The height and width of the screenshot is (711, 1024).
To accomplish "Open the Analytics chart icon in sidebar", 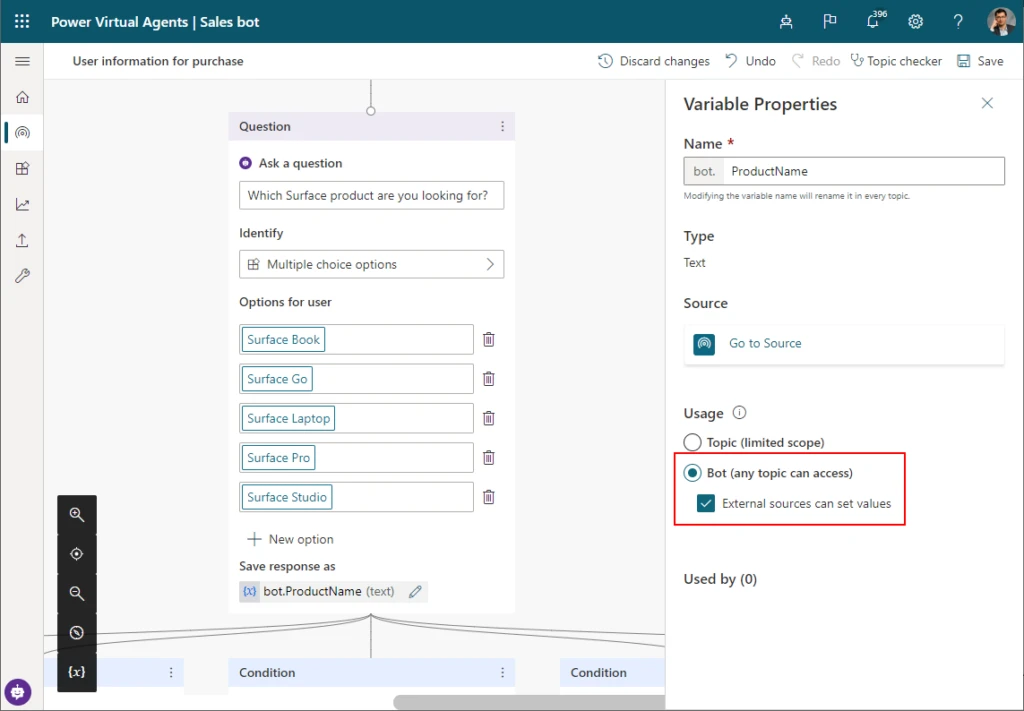I will [22, 205].
